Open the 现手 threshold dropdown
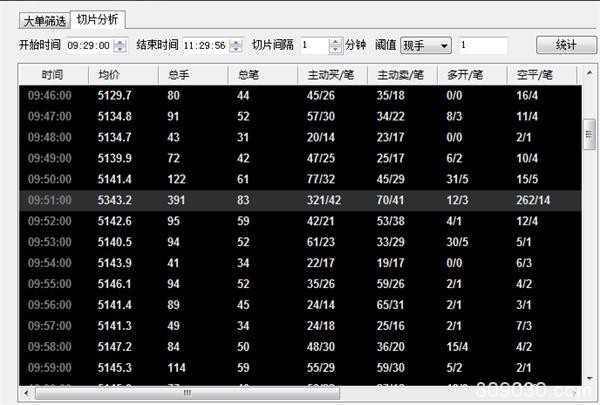The image size is (600, 405). point(426,46)
